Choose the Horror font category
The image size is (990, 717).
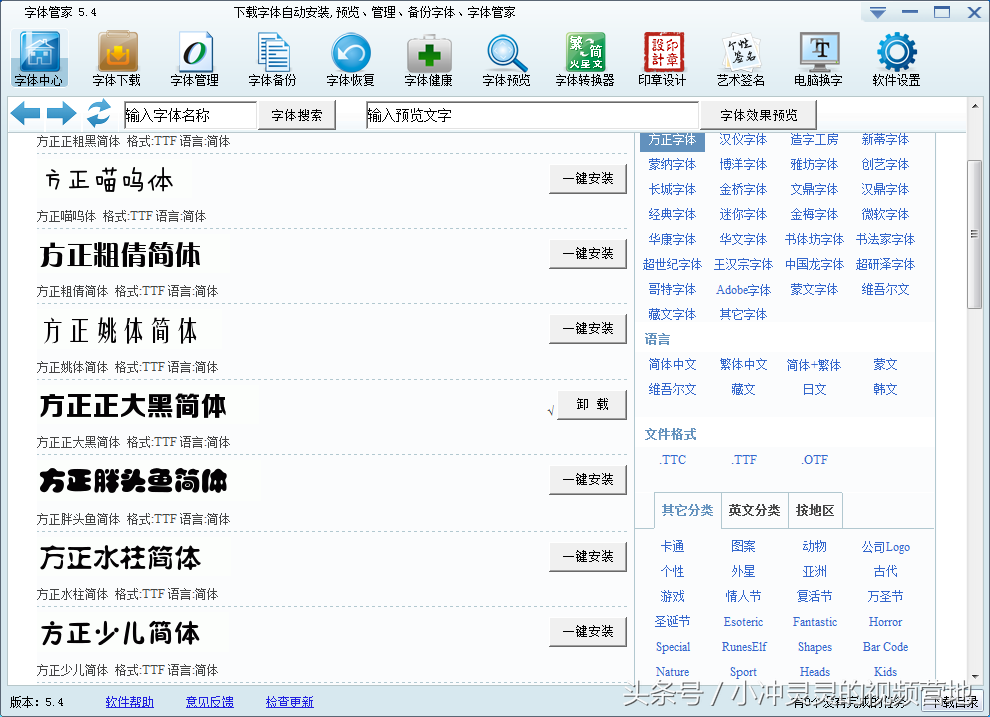(885, 622)
